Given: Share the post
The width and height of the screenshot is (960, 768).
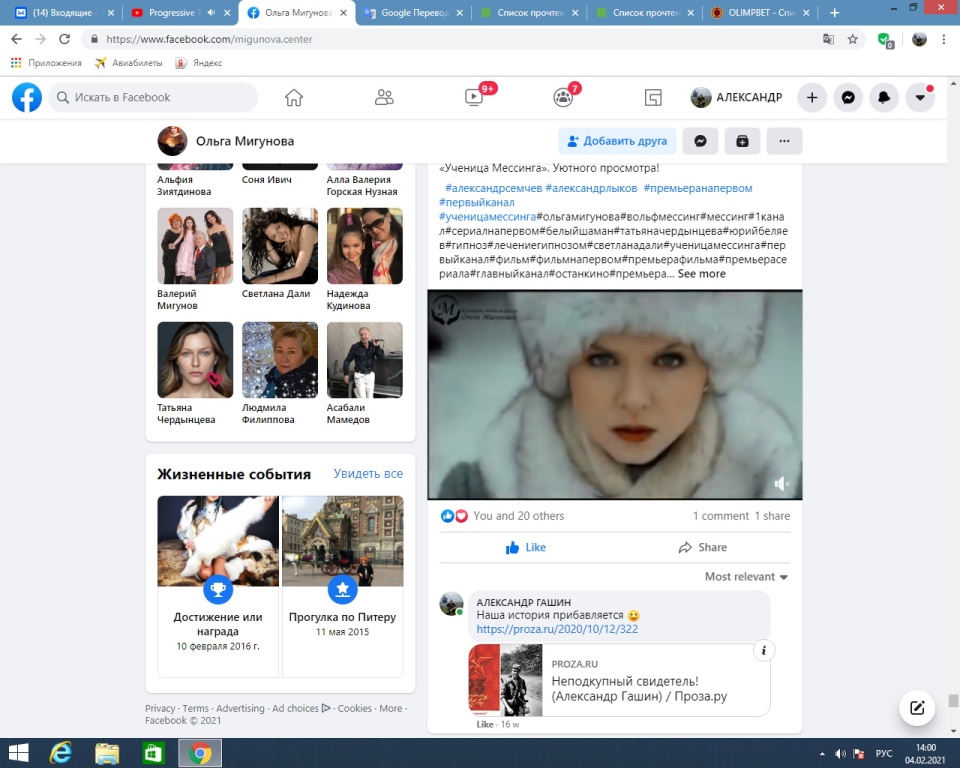Looking at the screenshot, I should 703,548.
